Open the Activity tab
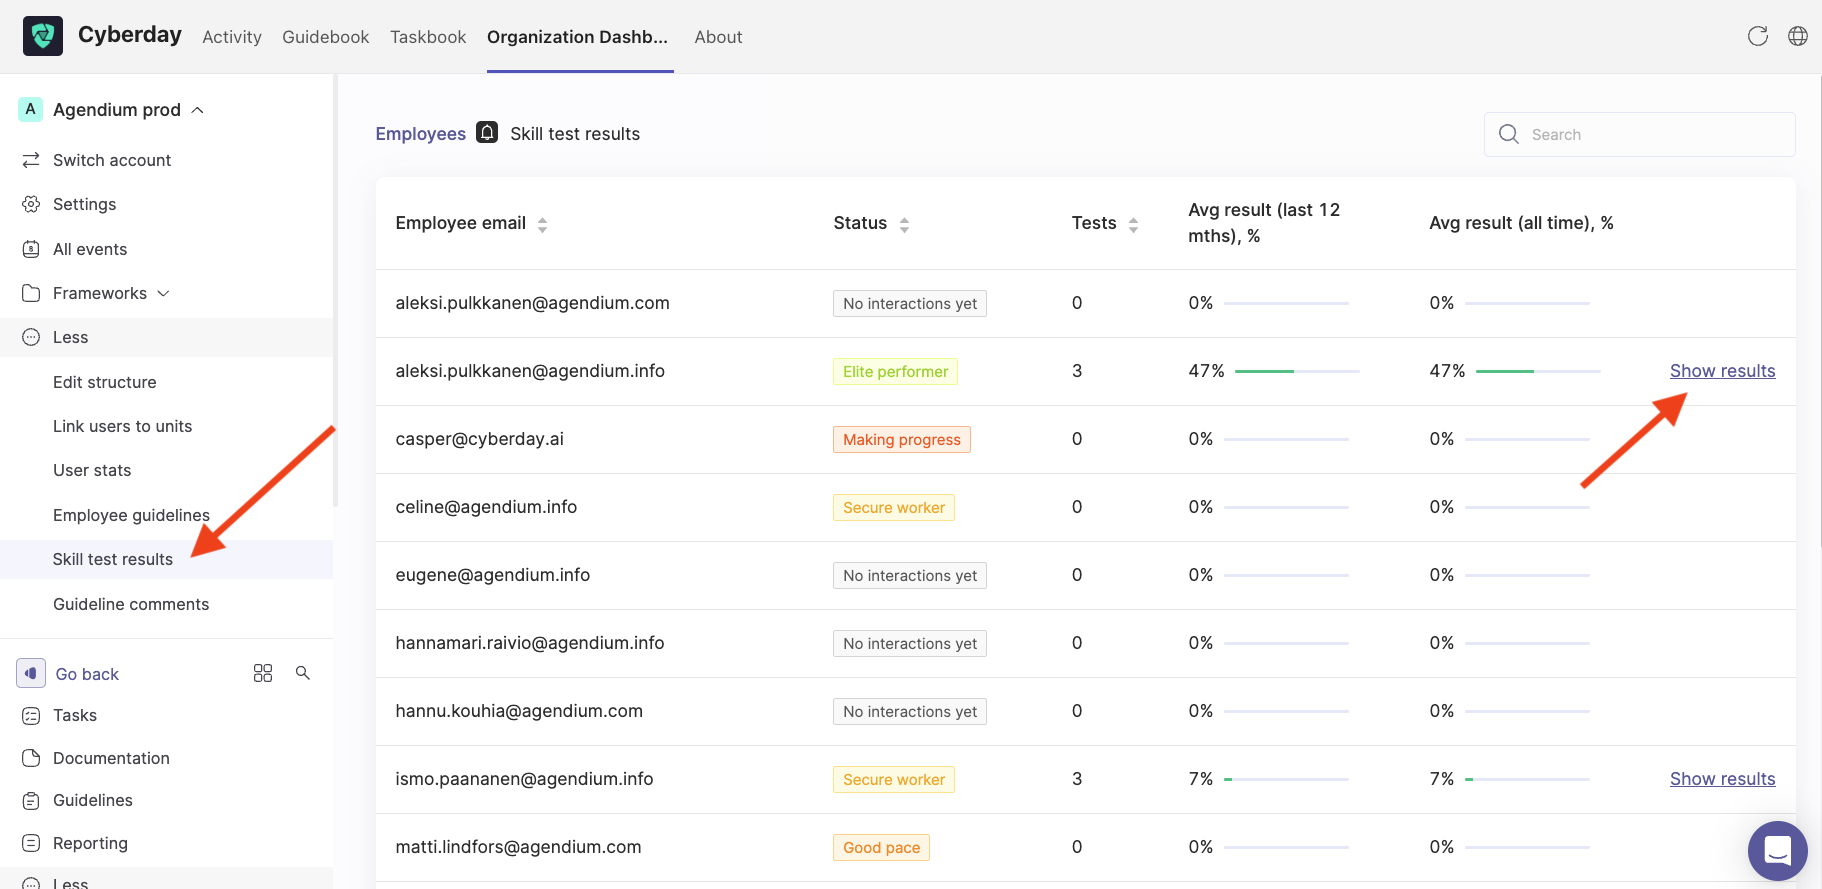 pos(232,37)
